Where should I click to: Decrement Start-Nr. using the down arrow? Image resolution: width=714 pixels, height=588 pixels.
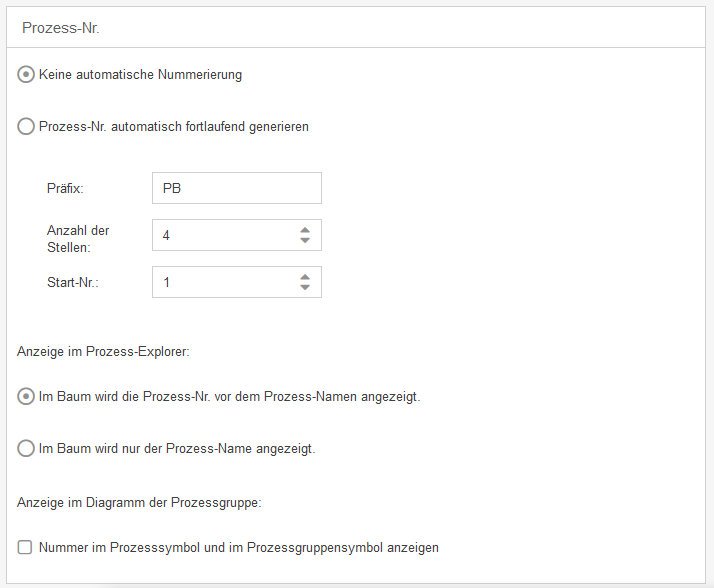(305, 288)
